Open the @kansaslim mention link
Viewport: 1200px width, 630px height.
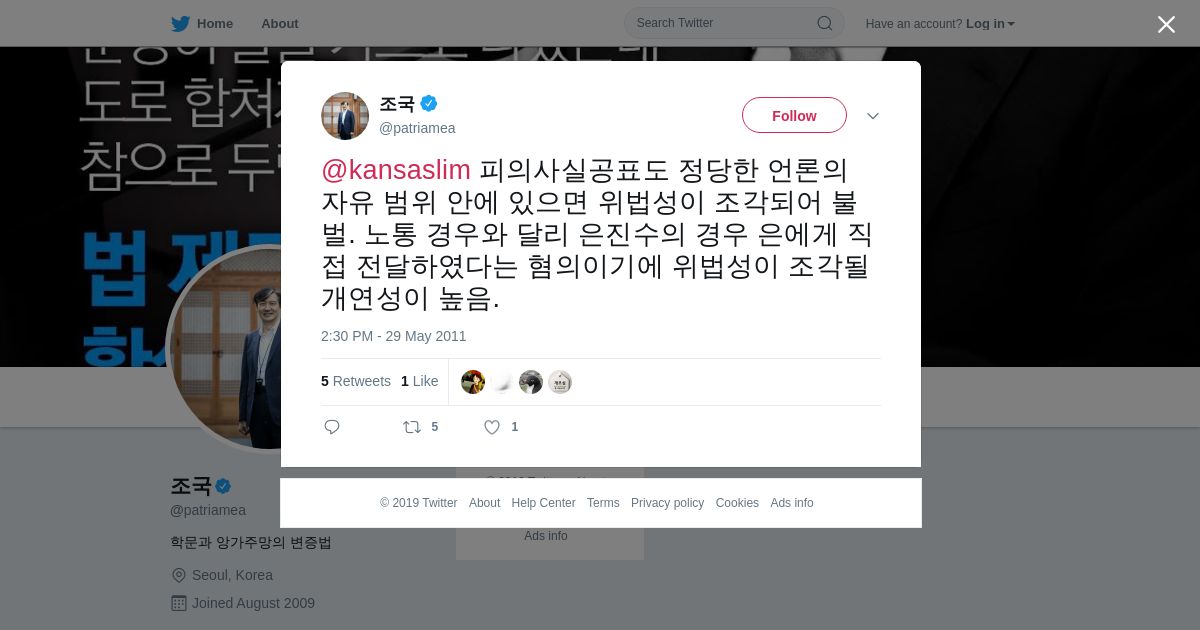point(396,170)
